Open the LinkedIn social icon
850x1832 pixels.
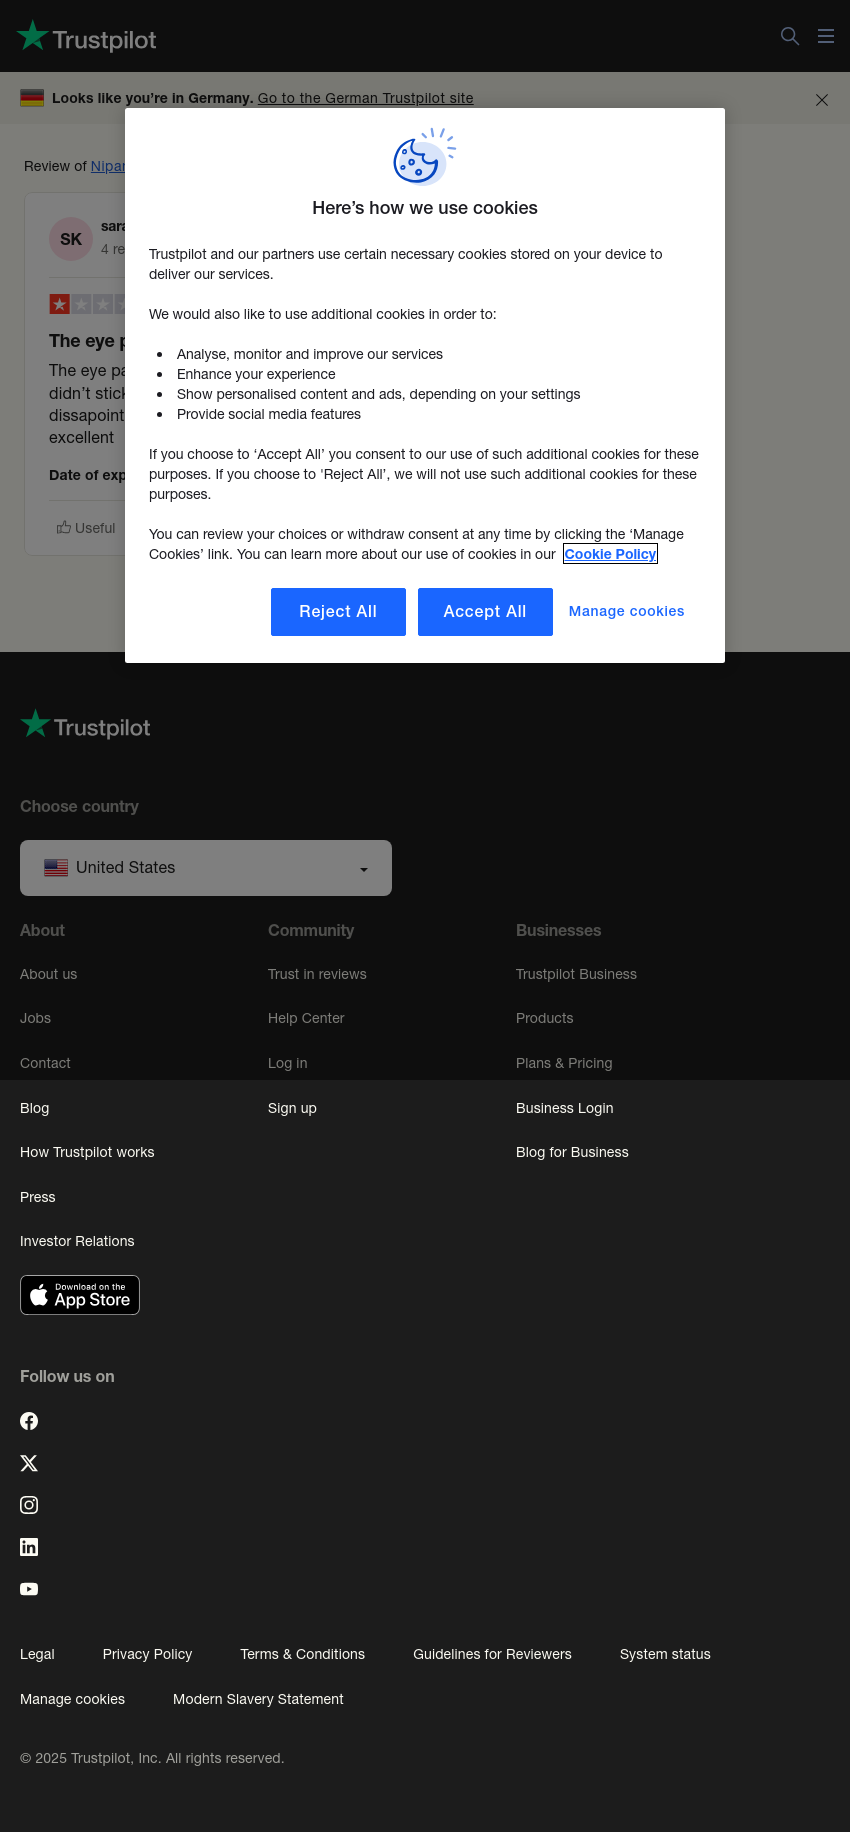point(29,1547)
